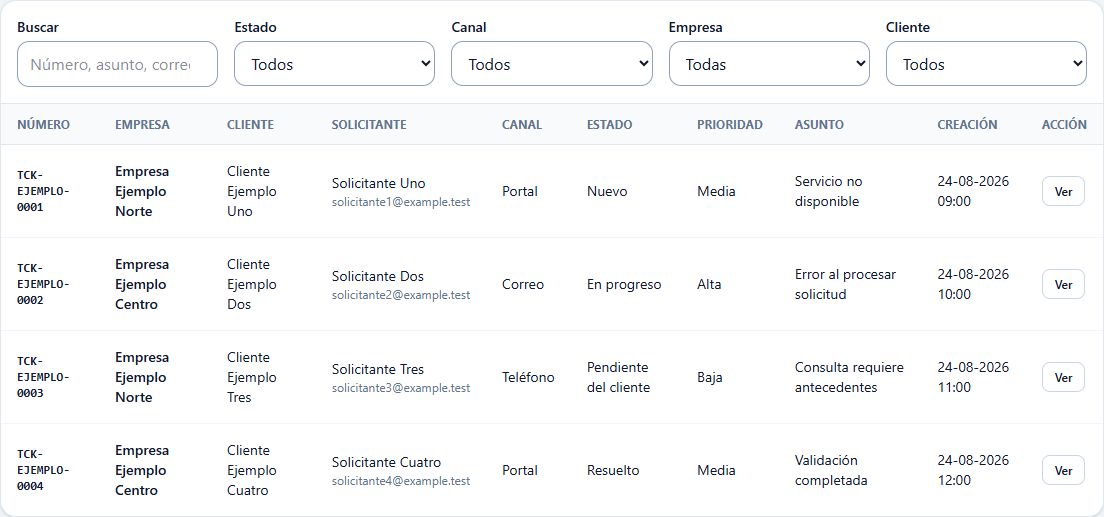1104x517 pixels.
Task: Click the Buscar search input field
Action: tap(117, 64)
